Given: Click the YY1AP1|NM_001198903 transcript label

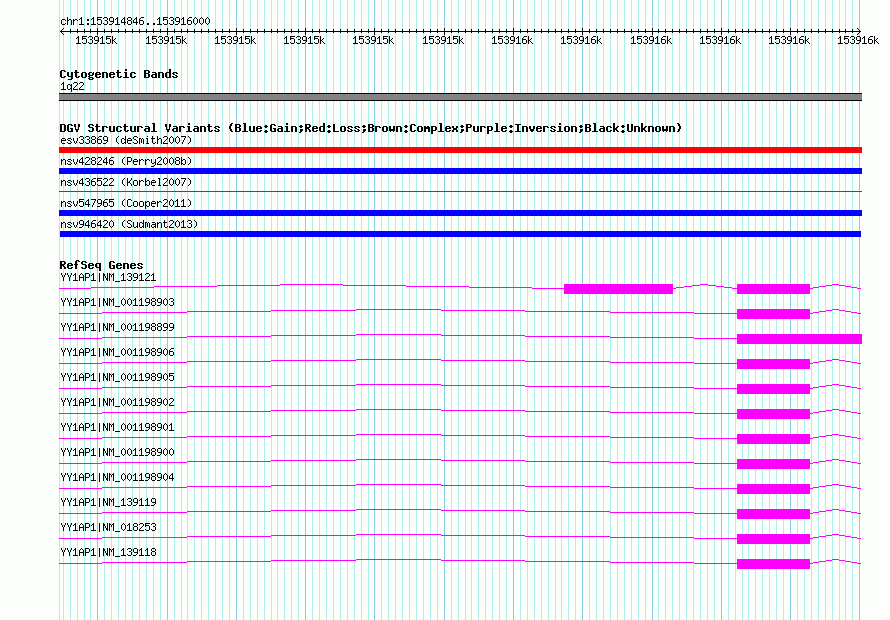Looking at the screenshot, I should click(117, 302).
